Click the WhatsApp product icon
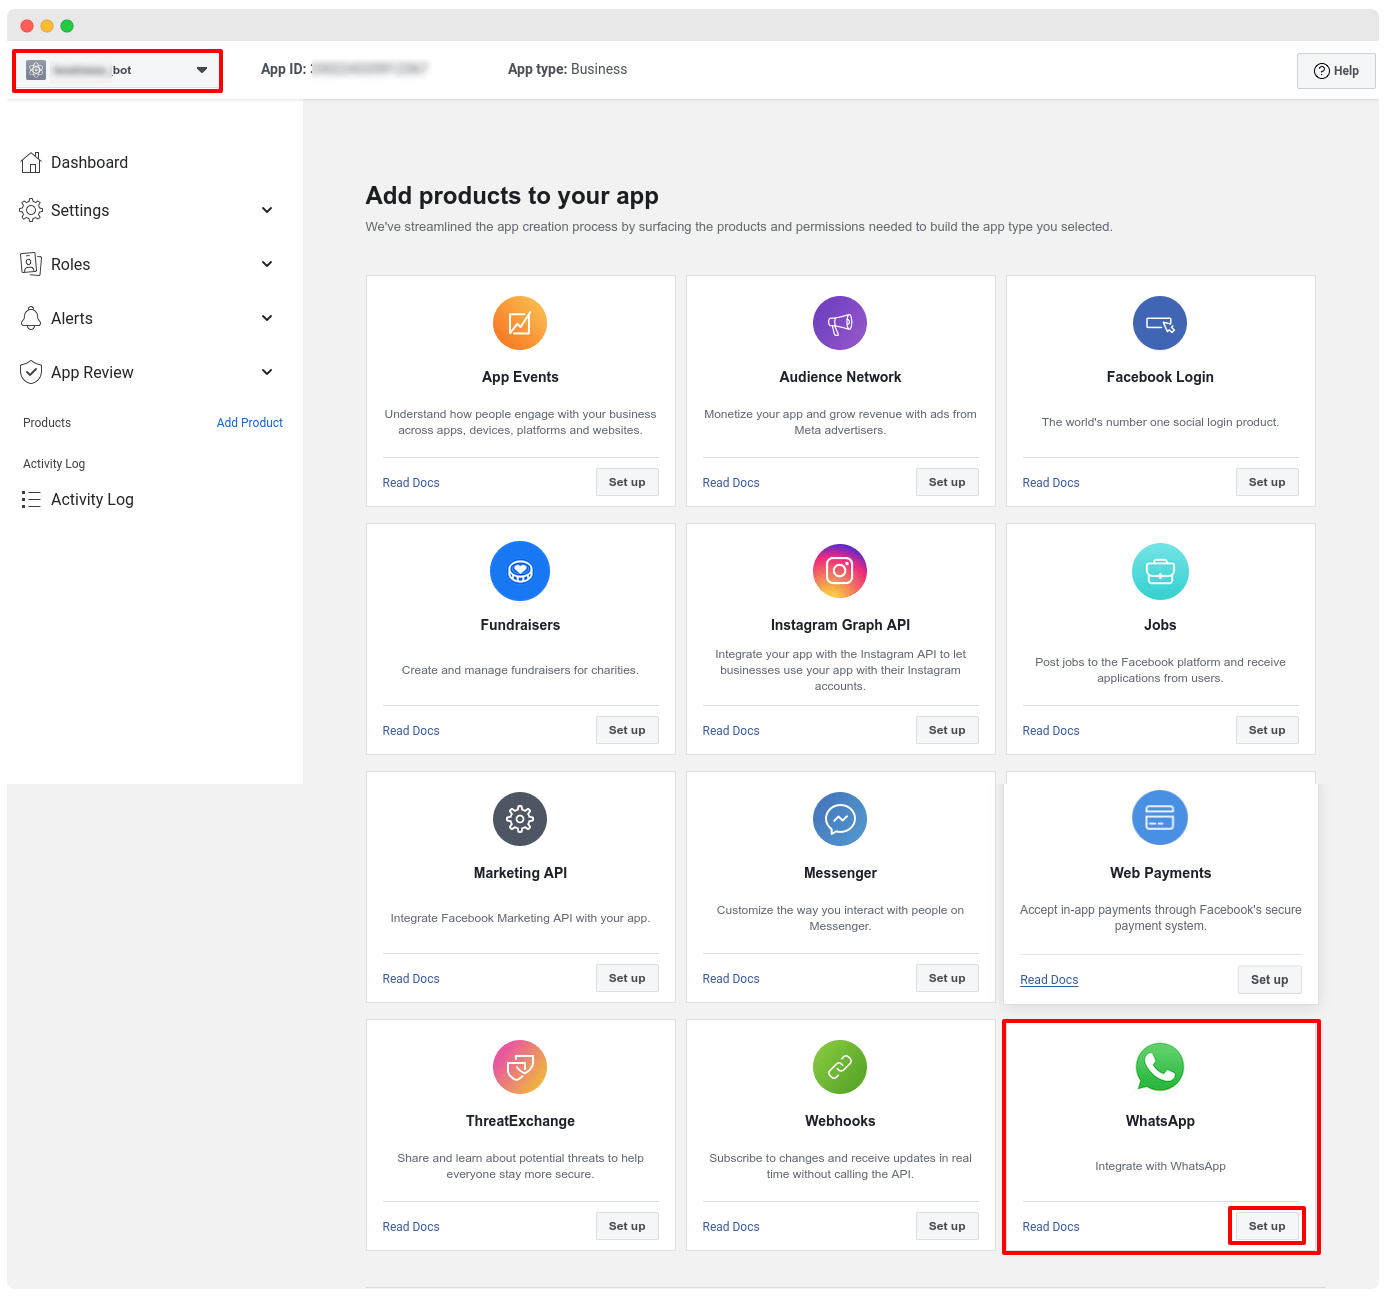Image resolution: width=1386 pixels, height=1298 pixels. 1160,1067
